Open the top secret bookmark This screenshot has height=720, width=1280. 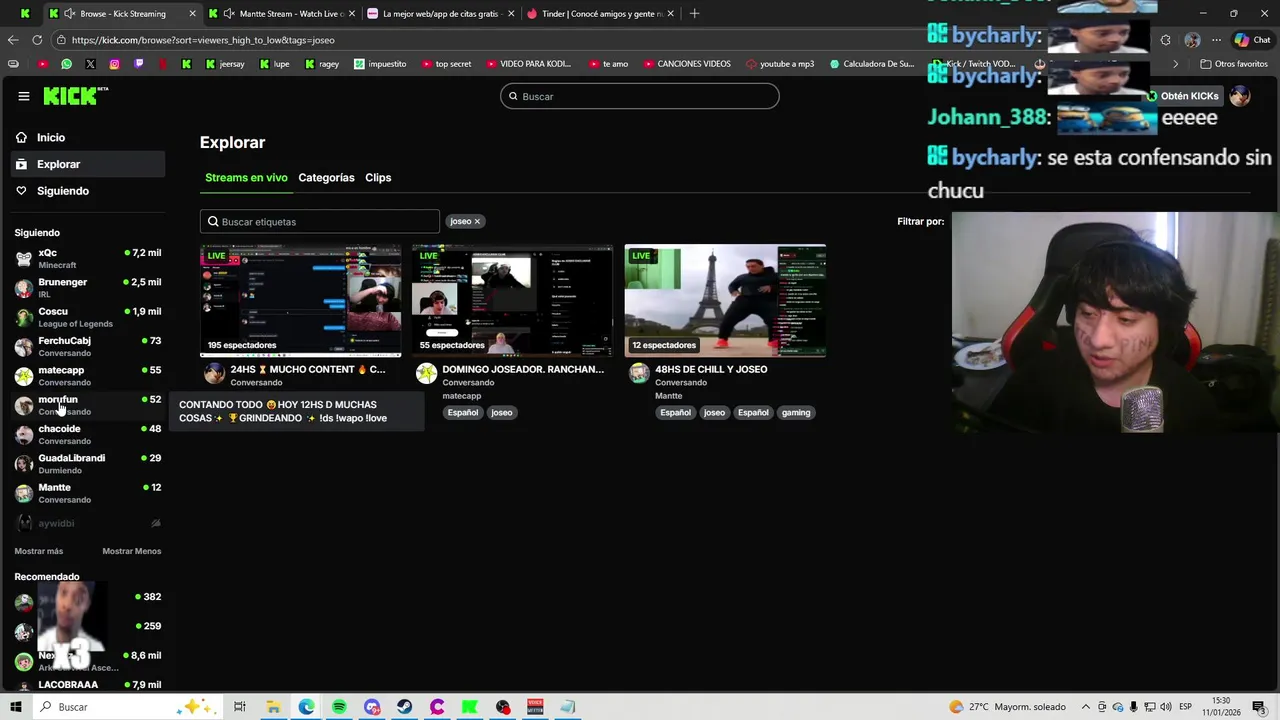tap(445, 64)
